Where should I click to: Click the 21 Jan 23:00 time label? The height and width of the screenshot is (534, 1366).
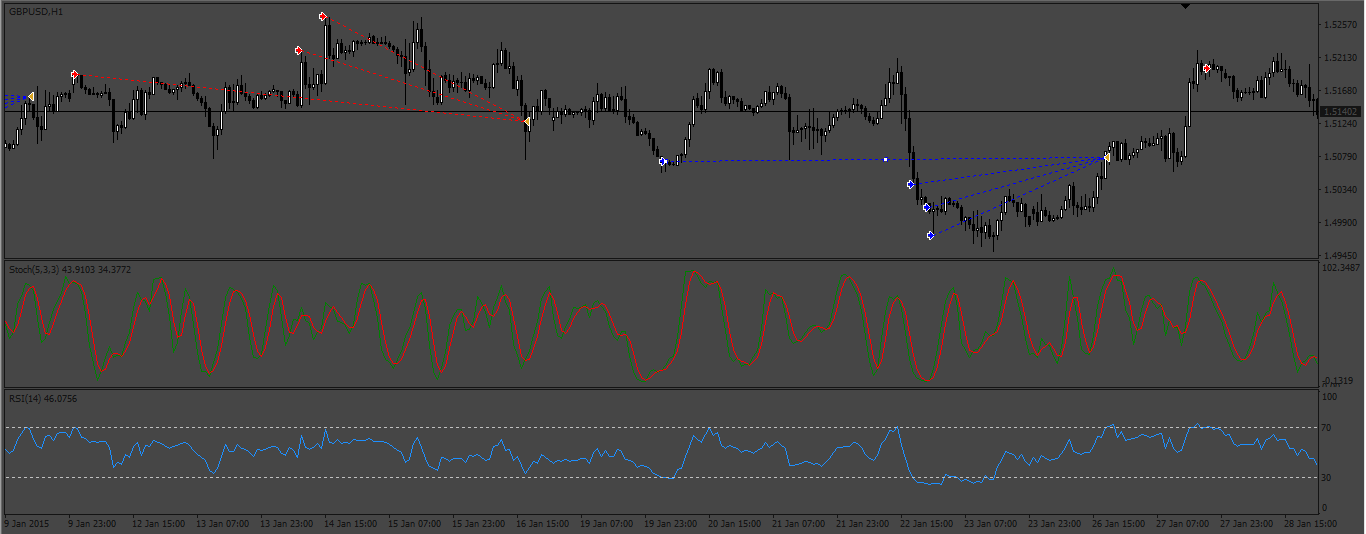coord(863,523)
